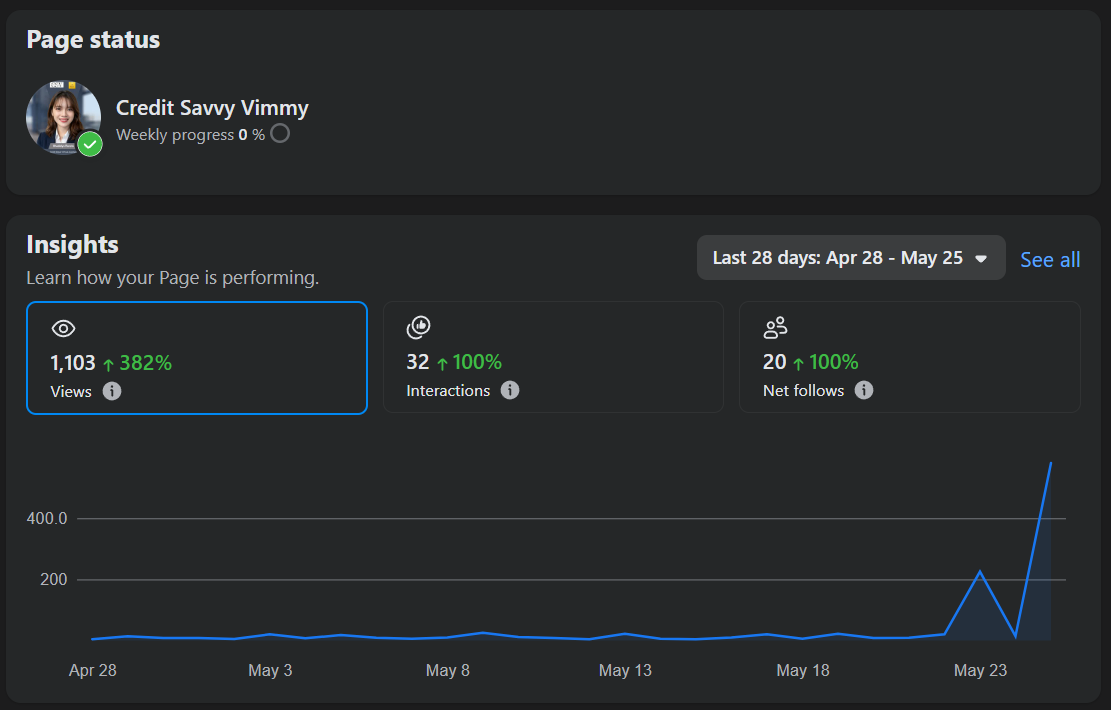The width and height of the screenshot is (1111, 710).
Task: Click the Net follows people icon
Action: 775,327
